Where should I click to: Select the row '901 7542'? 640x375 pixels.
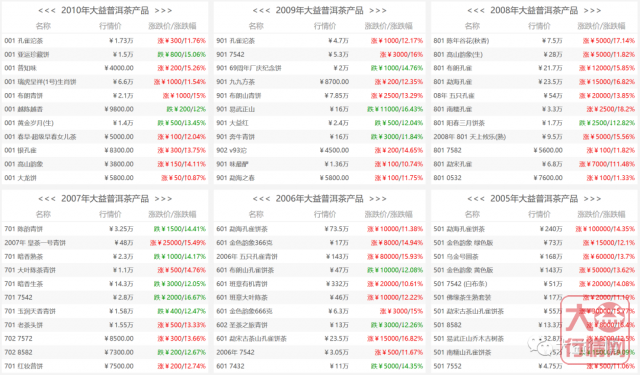click(320, 54)
